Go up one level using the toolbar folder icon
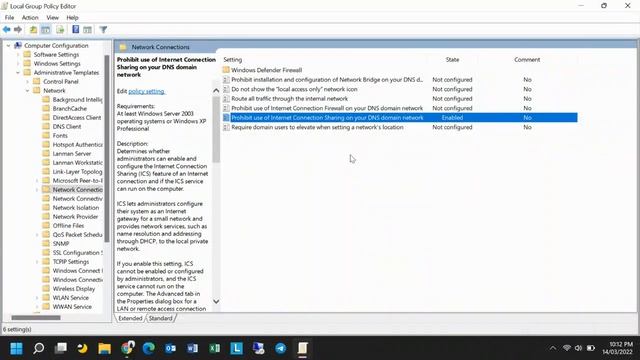The height and width of the screenshot is (360, 640). (x=33, y=29)
